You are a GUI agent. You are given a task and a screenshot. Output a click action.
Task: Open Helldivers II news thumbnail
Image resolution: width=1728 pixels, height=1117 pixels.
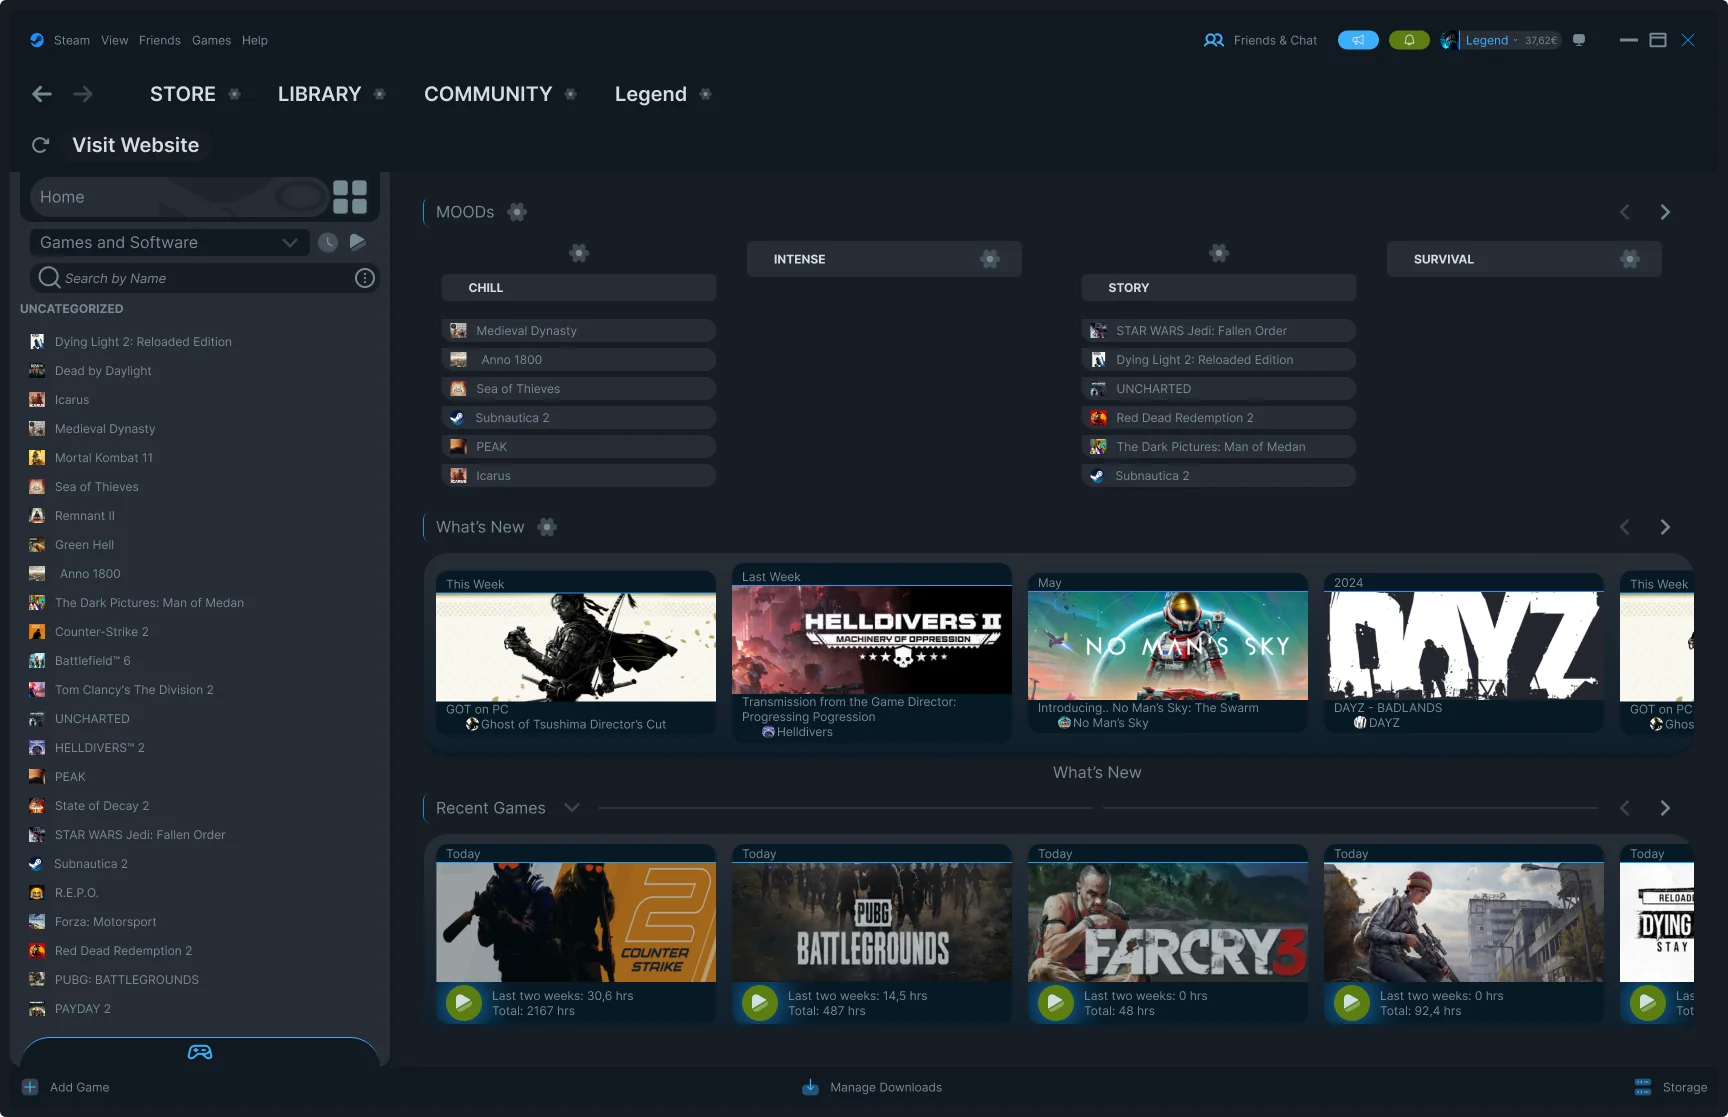[872, 640]
